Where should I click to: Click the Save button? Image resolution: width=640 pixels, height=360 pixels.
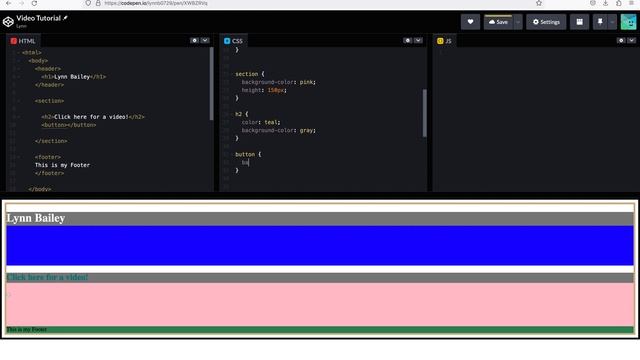pyautogui.click(x=498, y=22)
